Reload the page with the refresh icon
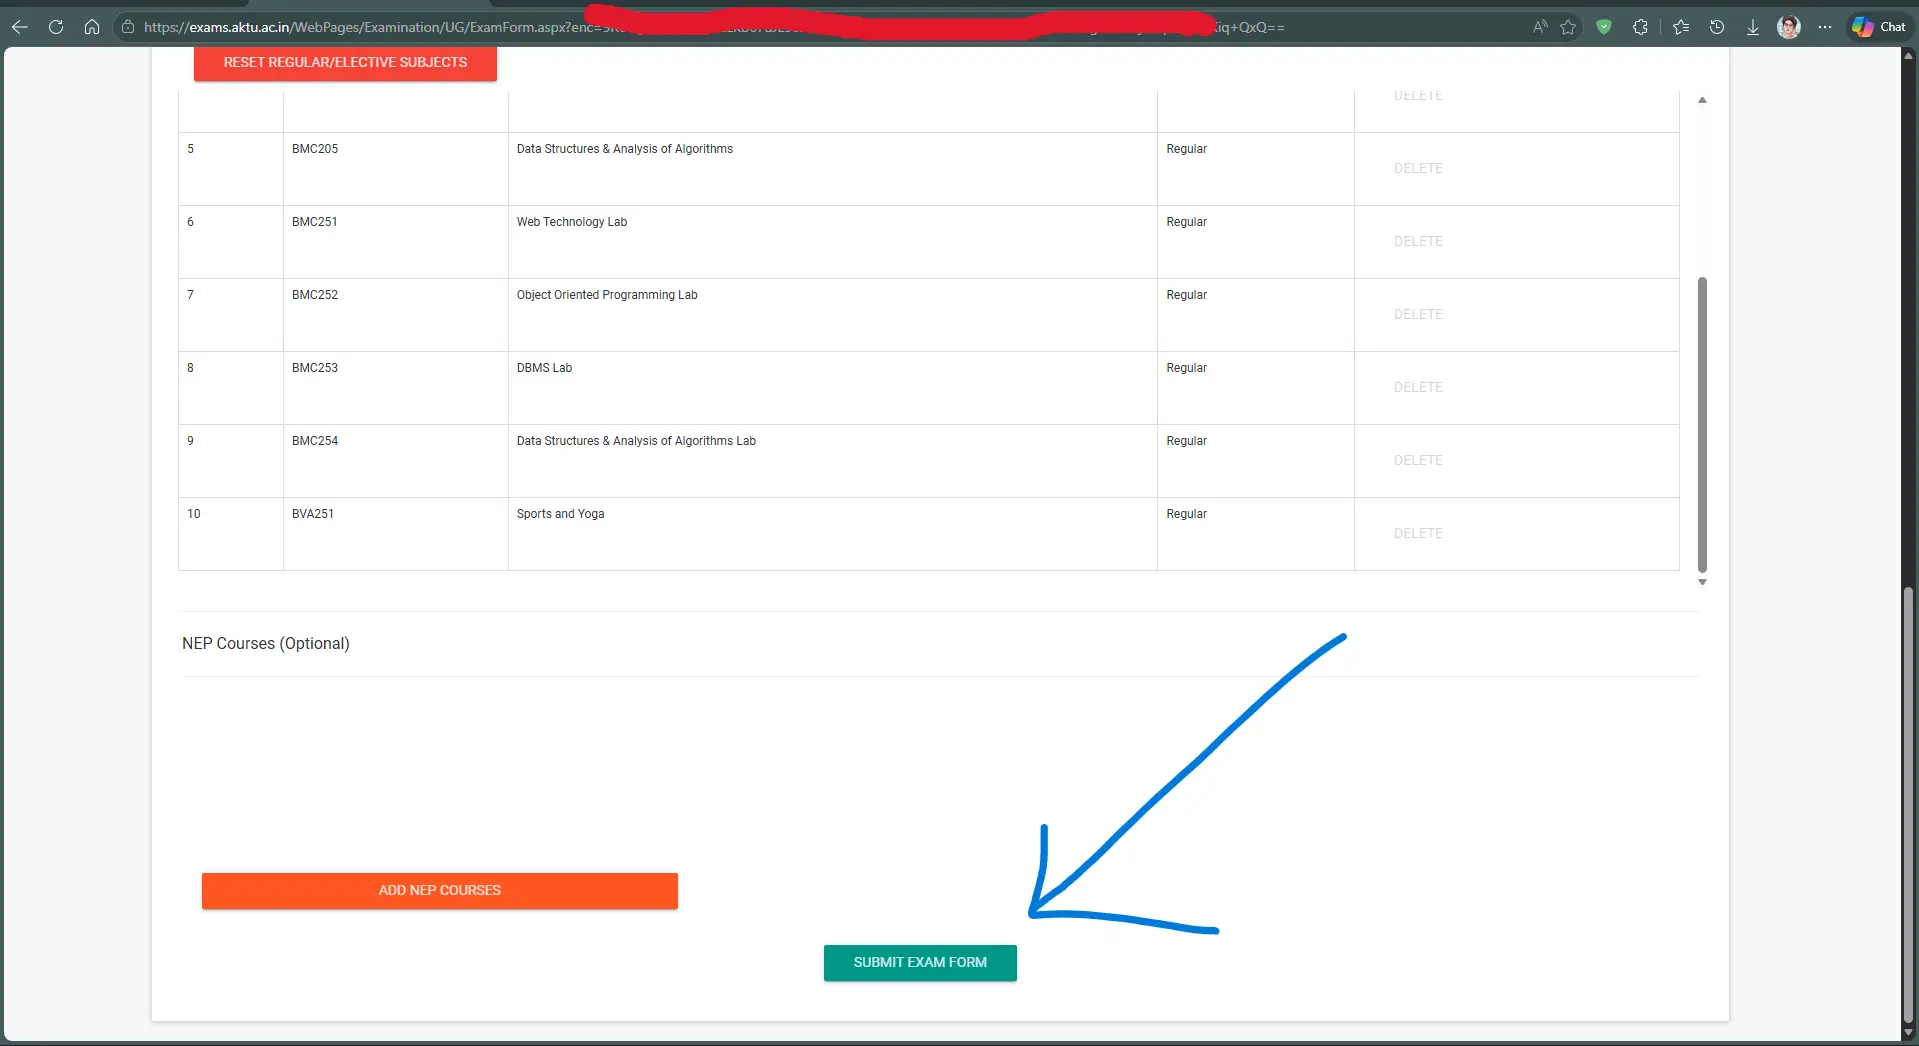The height and width of the screenshot is (1046, 1919). pyautogui.click(x=56, y=27)
